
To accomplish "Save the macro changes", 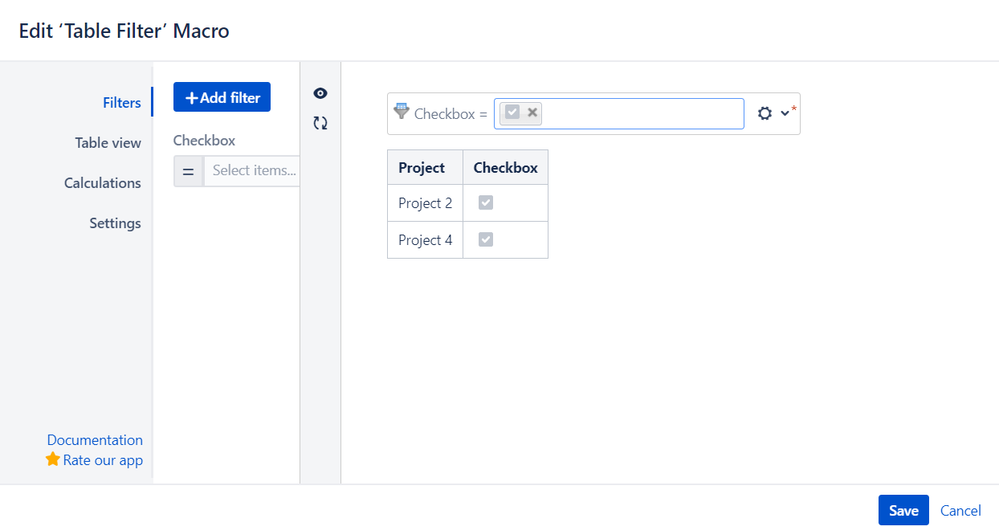I will (903, 510).
